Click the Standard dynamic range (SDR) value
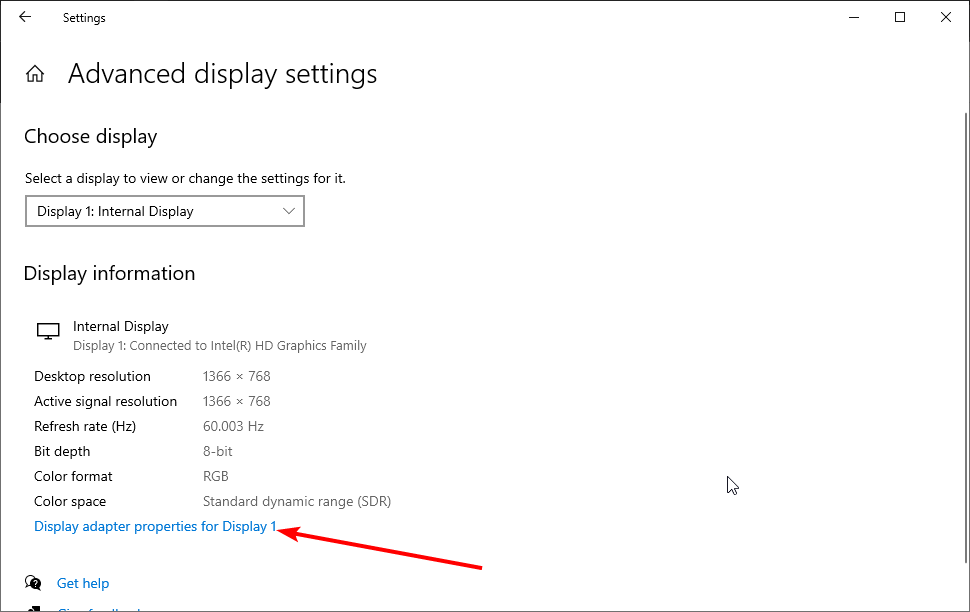970x612 pixels. click(x=296, y=501)
